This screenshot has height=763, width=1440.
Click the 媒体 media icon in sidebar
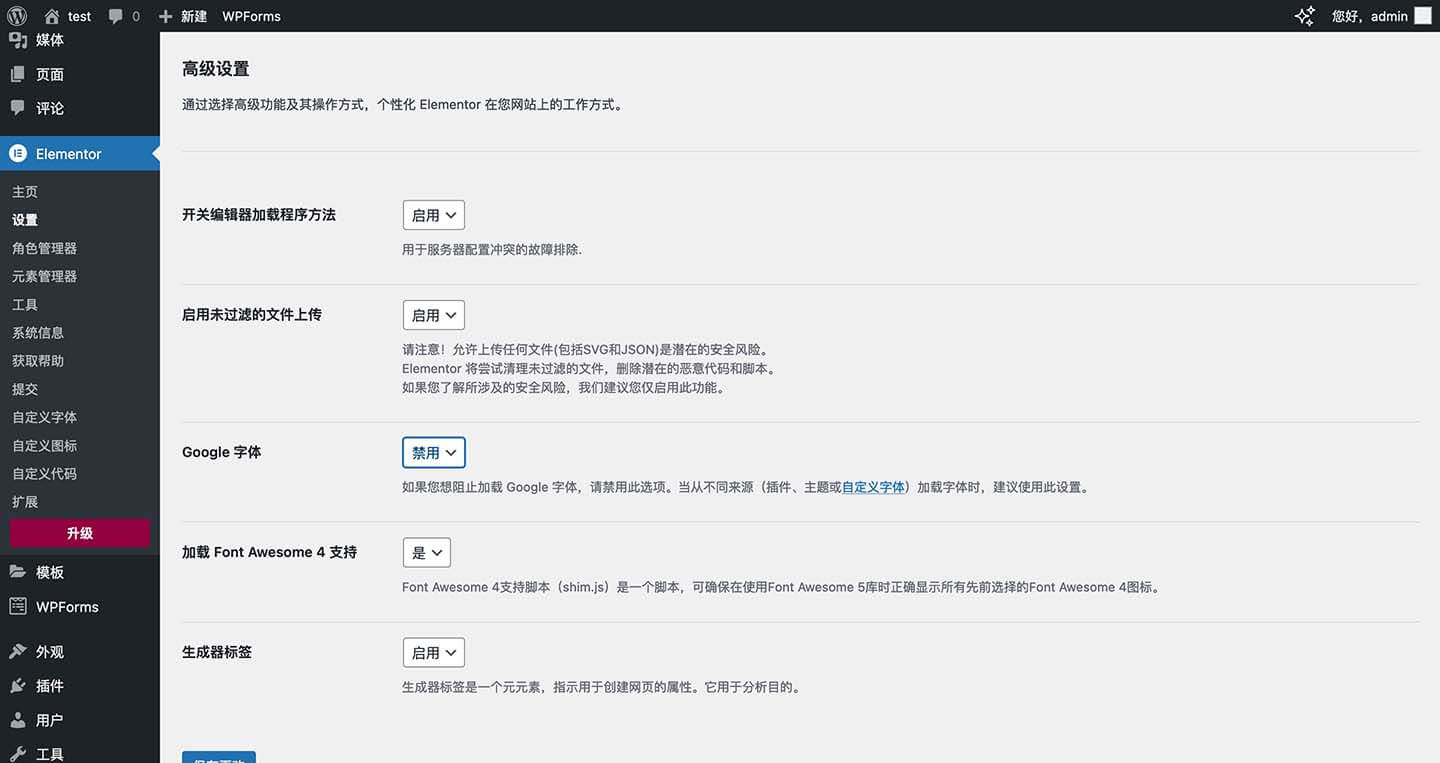17,40
